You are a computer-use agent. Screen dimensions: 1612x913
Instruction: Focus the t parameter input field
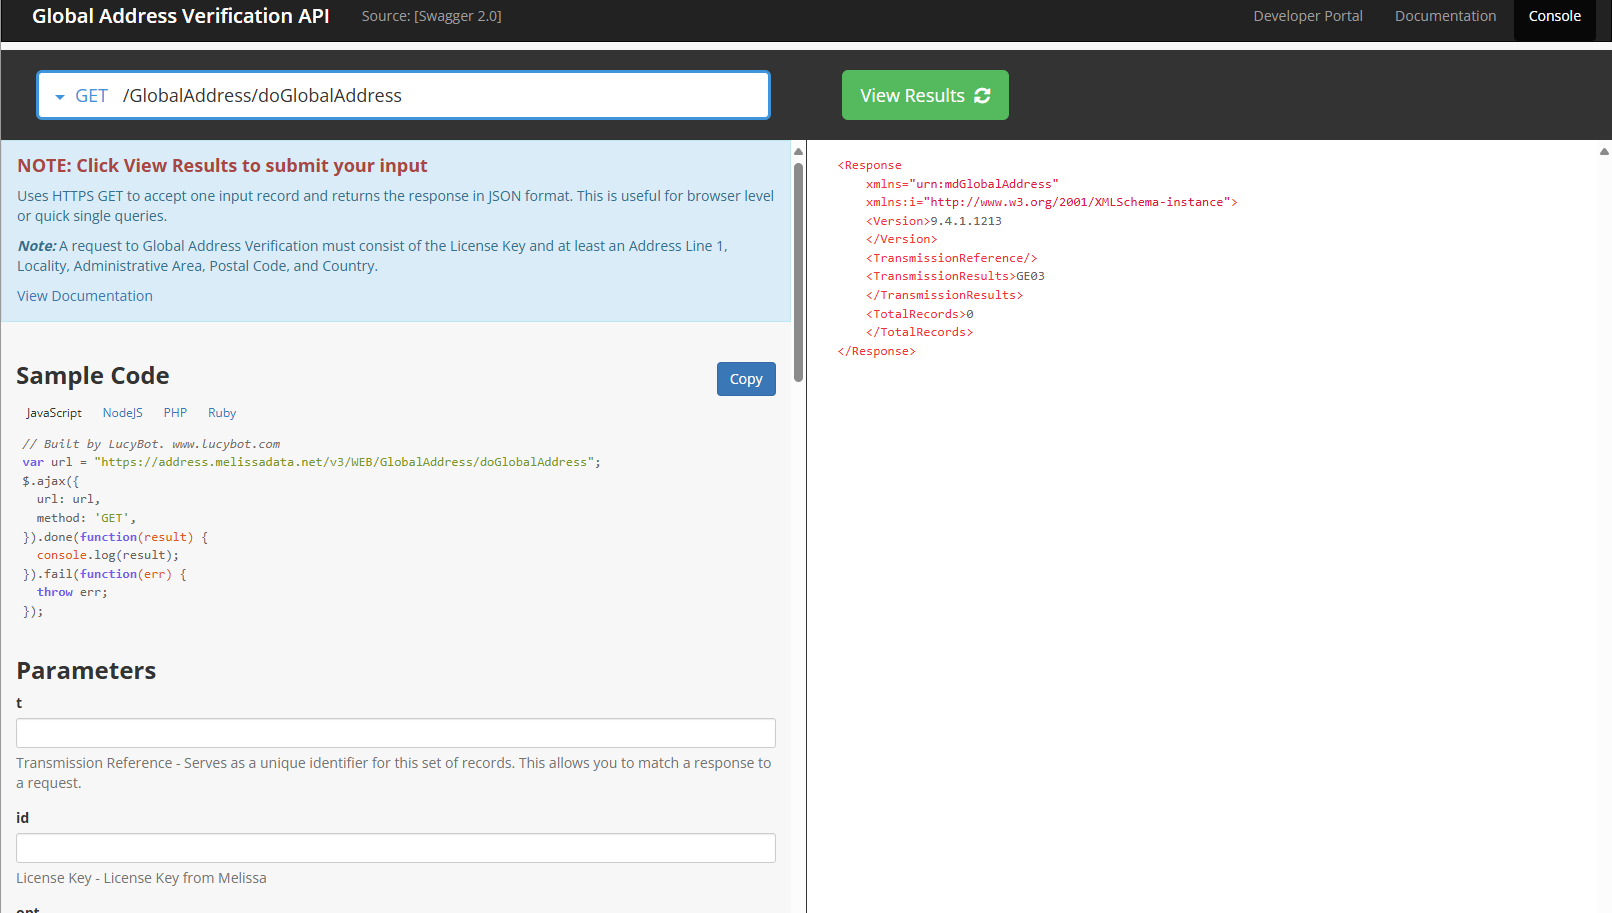coord(396,733)
